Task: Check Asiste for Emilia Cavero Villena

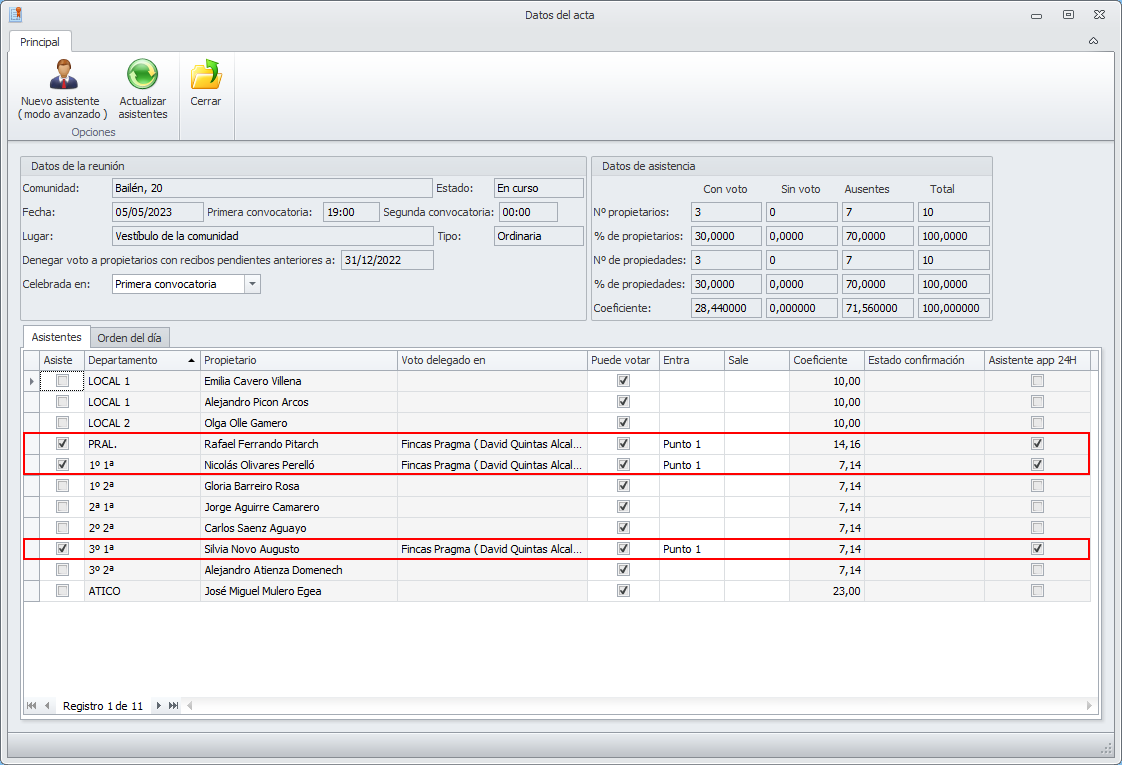Action: tap(63, 381)
